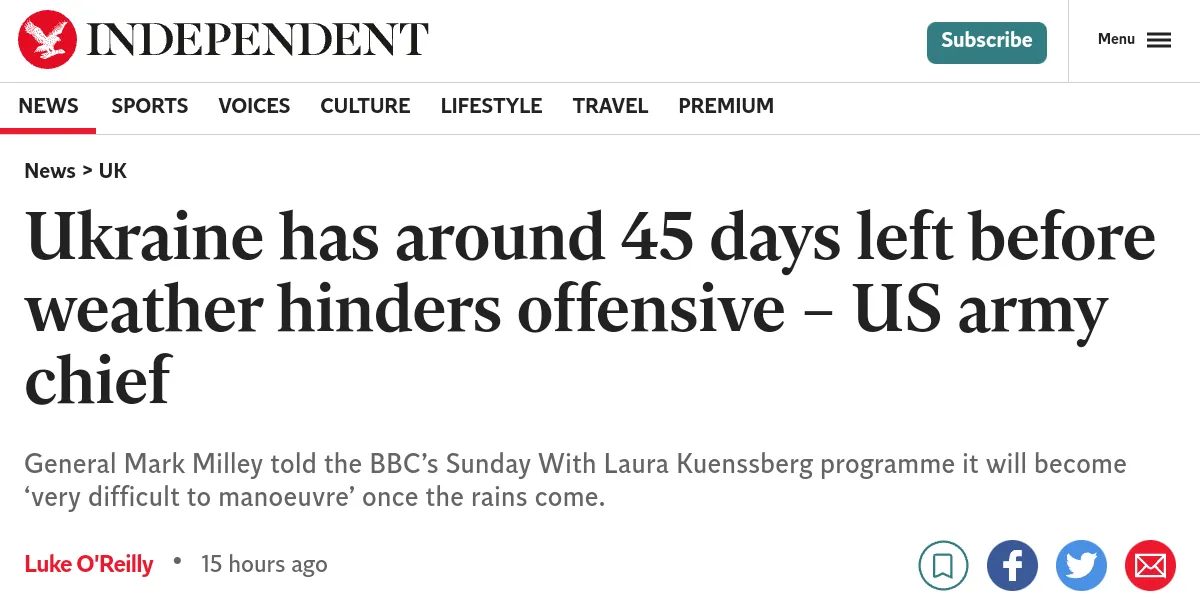Share article via email icon

1150,566
